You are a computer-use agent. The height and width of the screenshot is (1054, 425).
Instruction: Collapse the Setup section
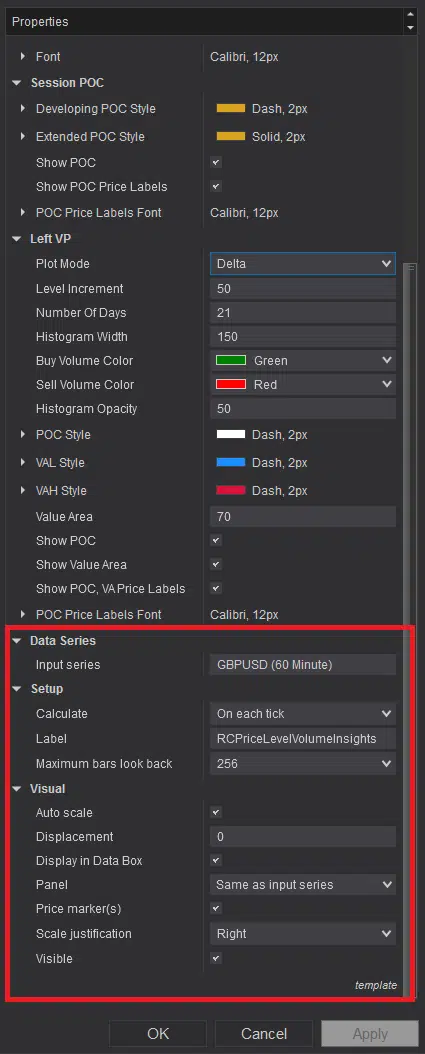point(17,689)
